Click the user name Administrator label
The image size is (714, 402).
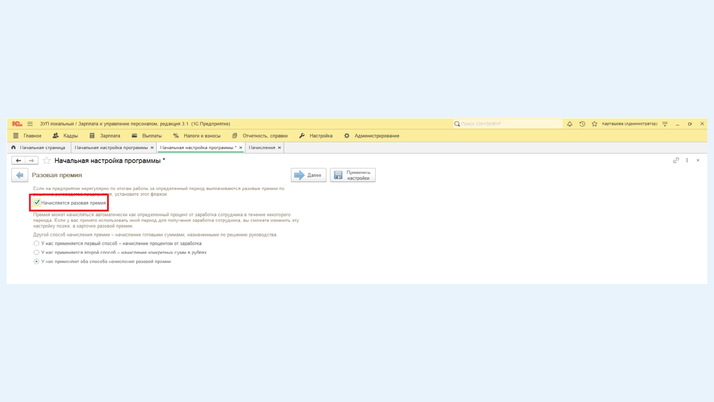coord(630,124)
